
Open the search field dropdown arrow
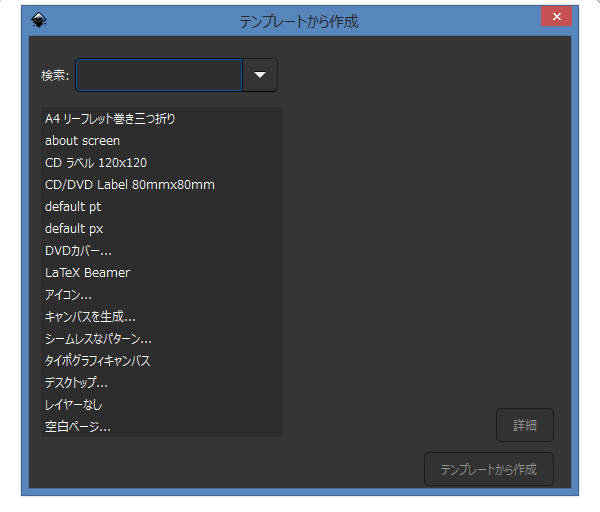(260, 75)
